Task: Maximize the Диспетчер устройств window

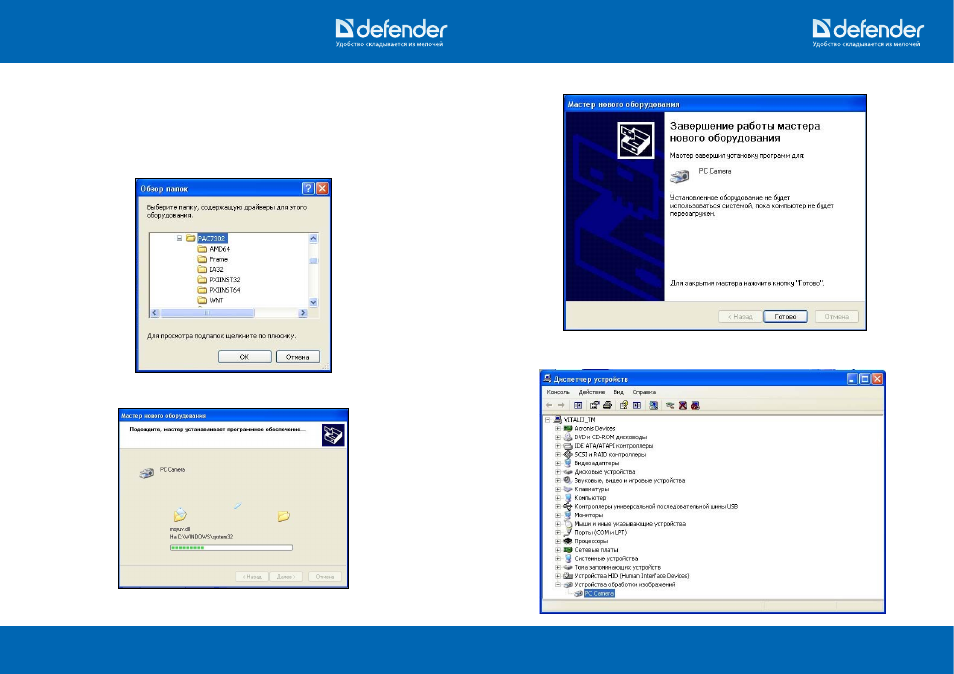Action: (x=865, y=379)
